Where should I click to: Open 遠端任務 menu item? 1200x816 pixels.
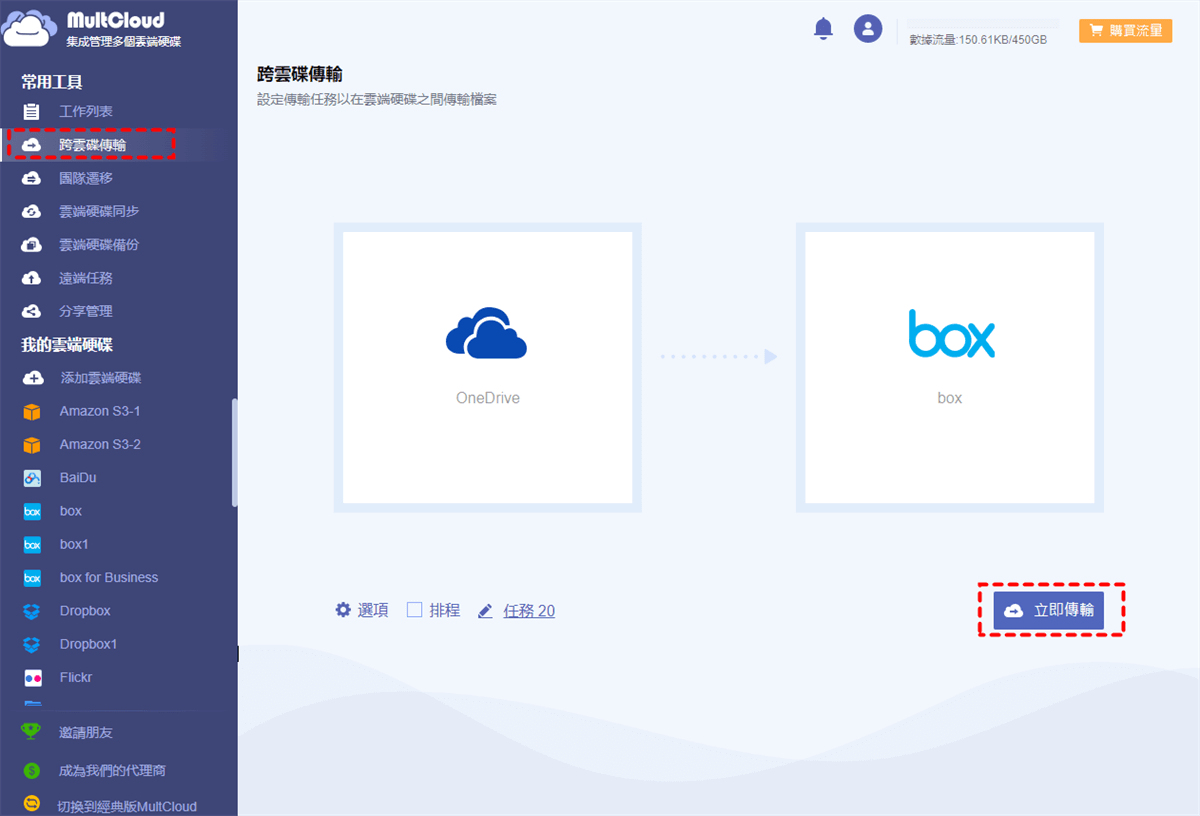click(86, 278)
